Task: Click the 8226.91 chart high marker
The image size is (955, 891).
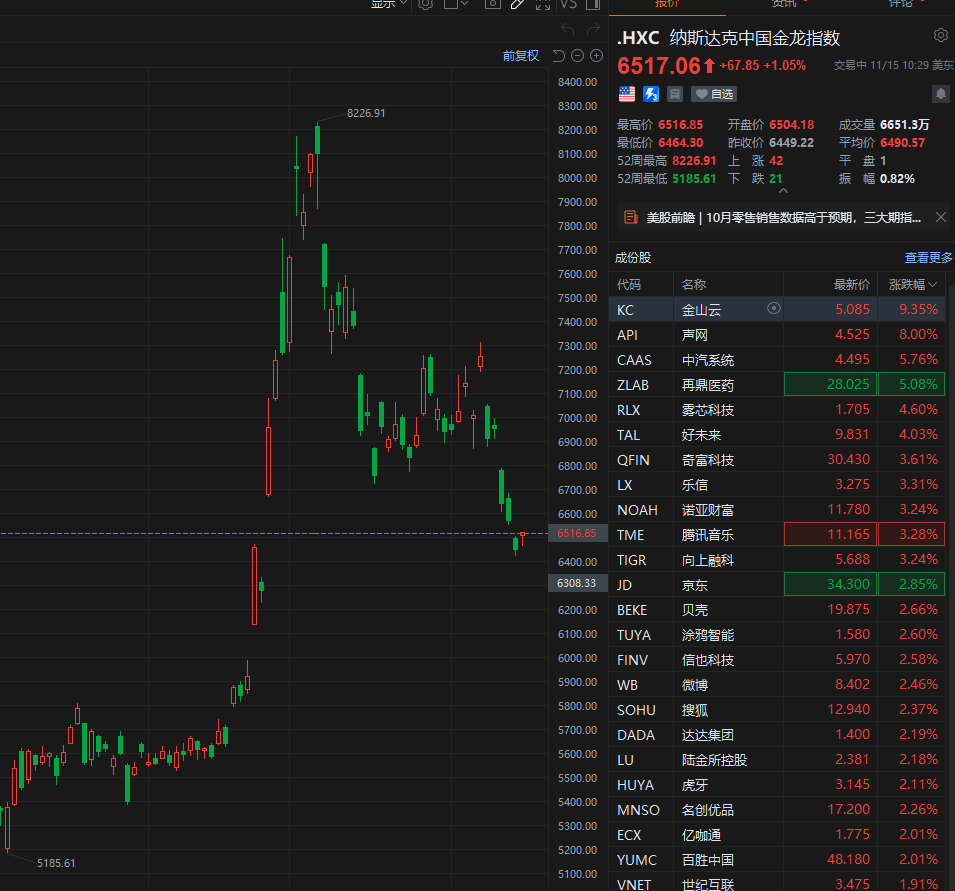Action: click(x=366, y=113)
